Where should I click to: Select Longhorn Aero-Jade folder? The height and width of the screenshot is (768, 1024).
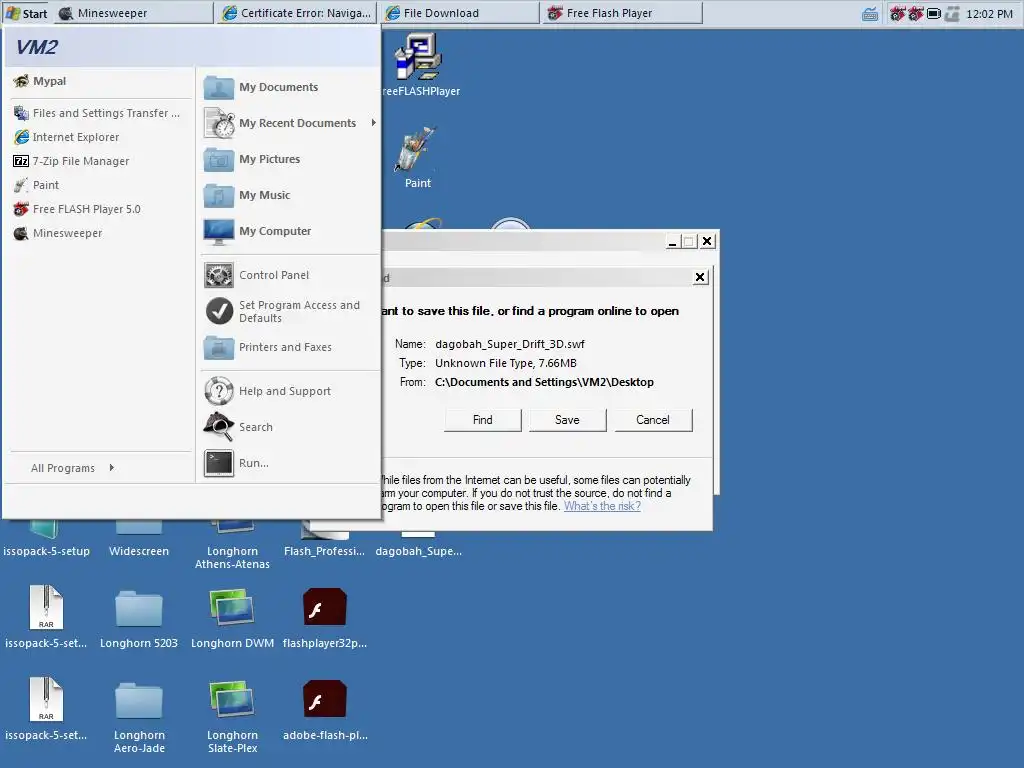pyautogui.click(x=138, y=716)
